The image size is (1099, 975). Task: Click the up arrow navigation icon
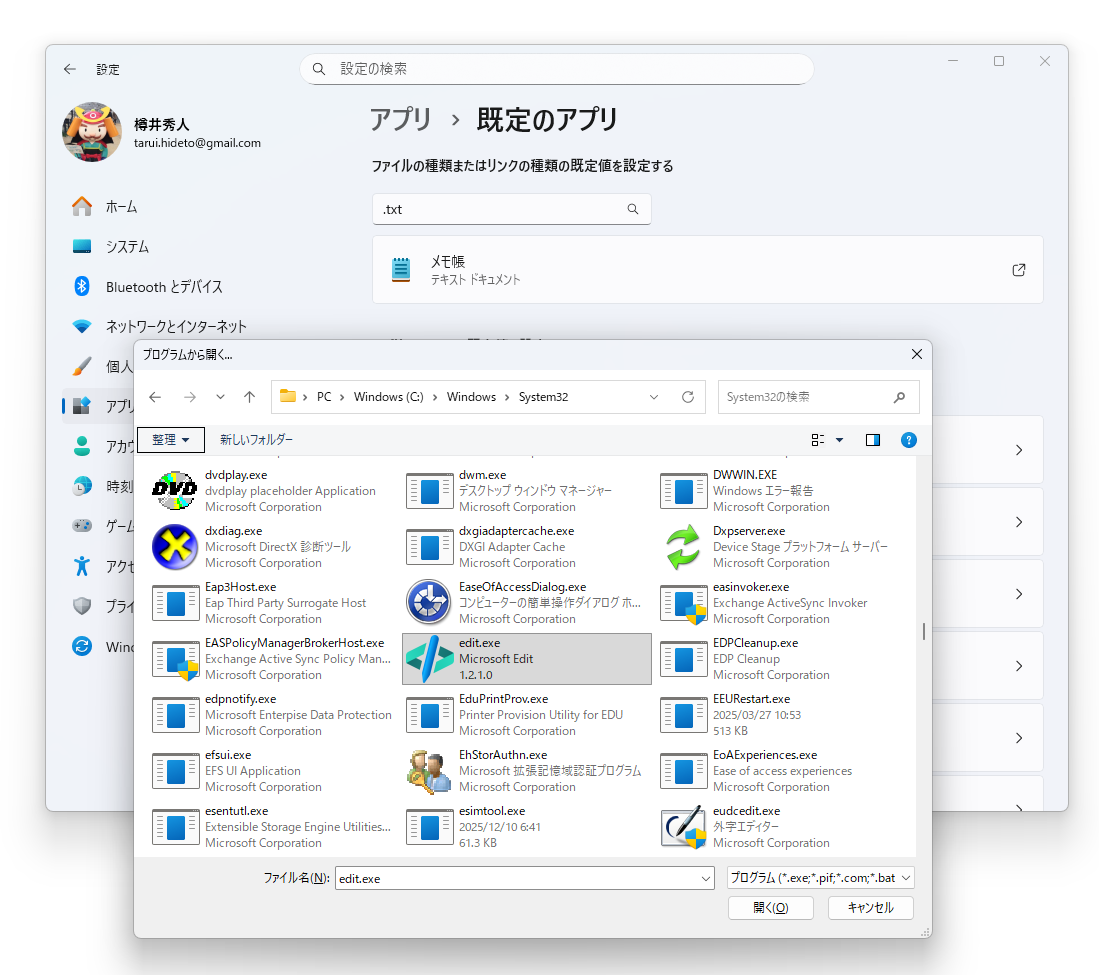249,397
